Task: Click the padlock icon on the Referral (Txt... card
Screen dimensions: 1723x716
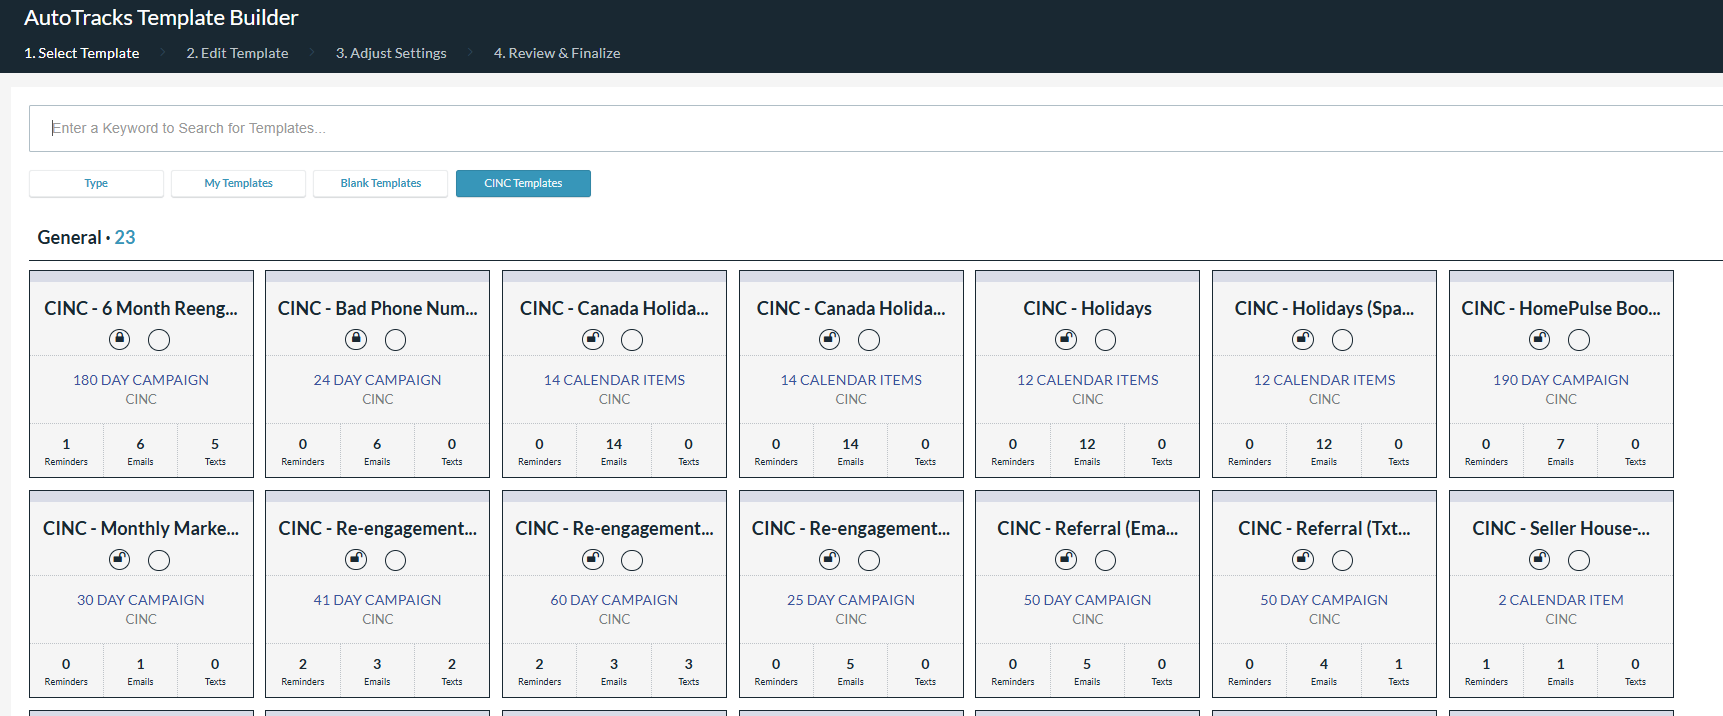Action: tap(1303, 559)
